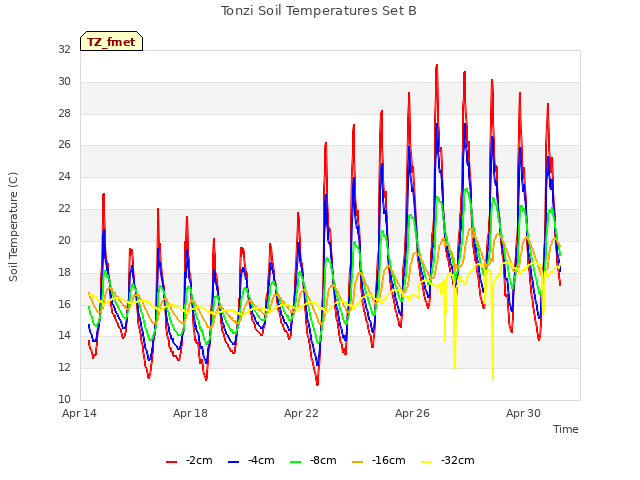
Task: Click the TZ_fmet annotation label
Action: point(111,42)
